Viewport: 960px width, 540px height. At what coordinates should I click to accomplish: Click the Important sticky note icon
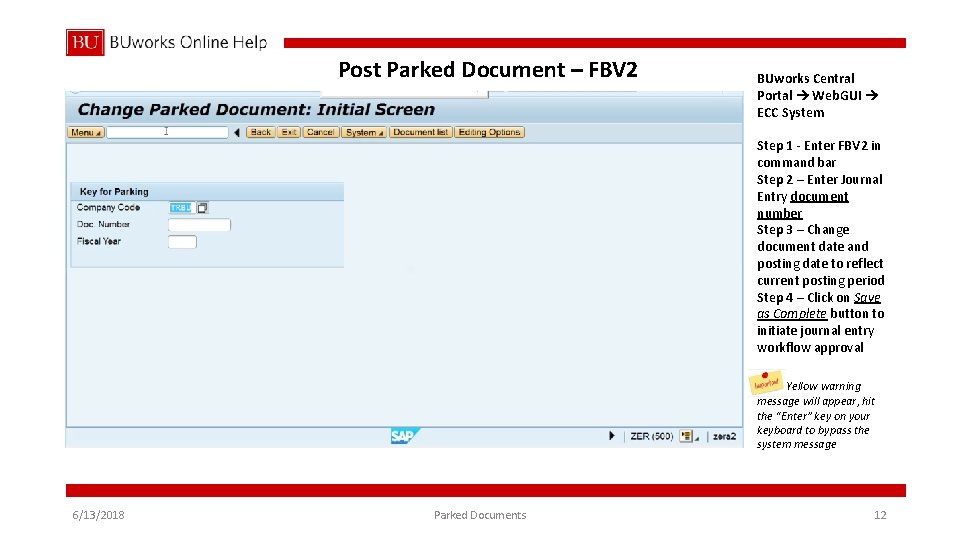765,383
